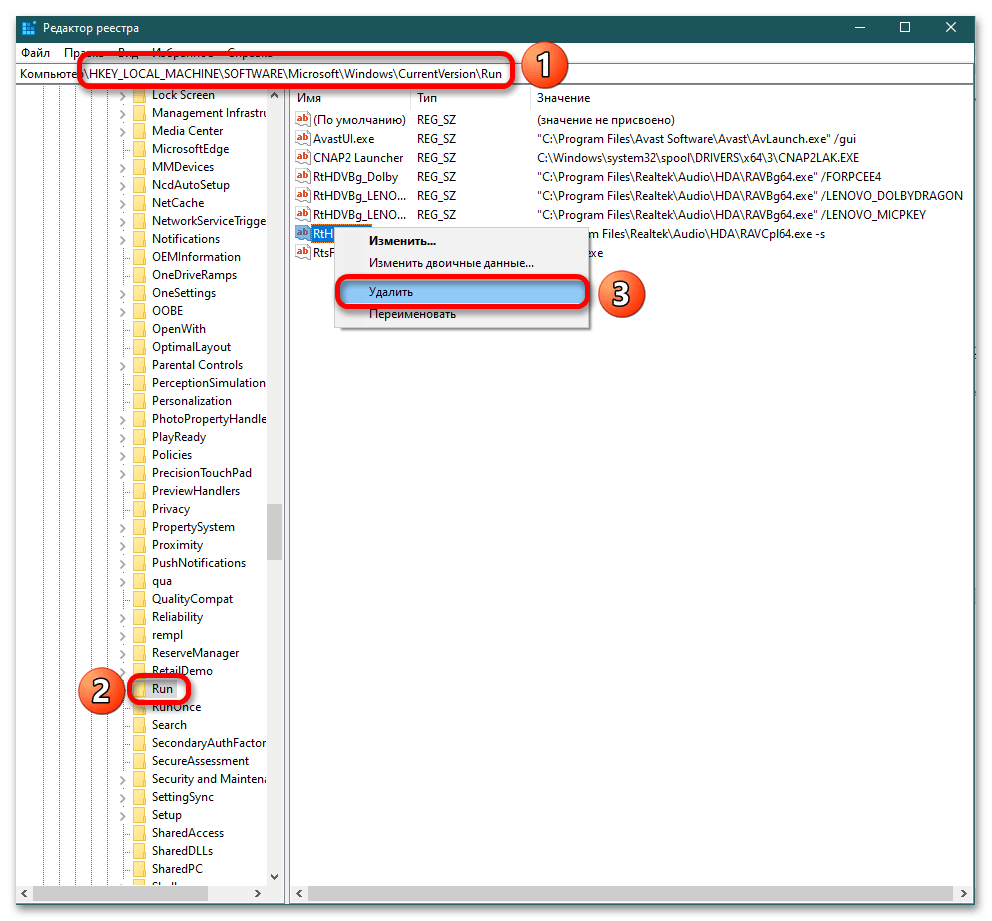Click the Media Center folder icon

click(139, 131)
